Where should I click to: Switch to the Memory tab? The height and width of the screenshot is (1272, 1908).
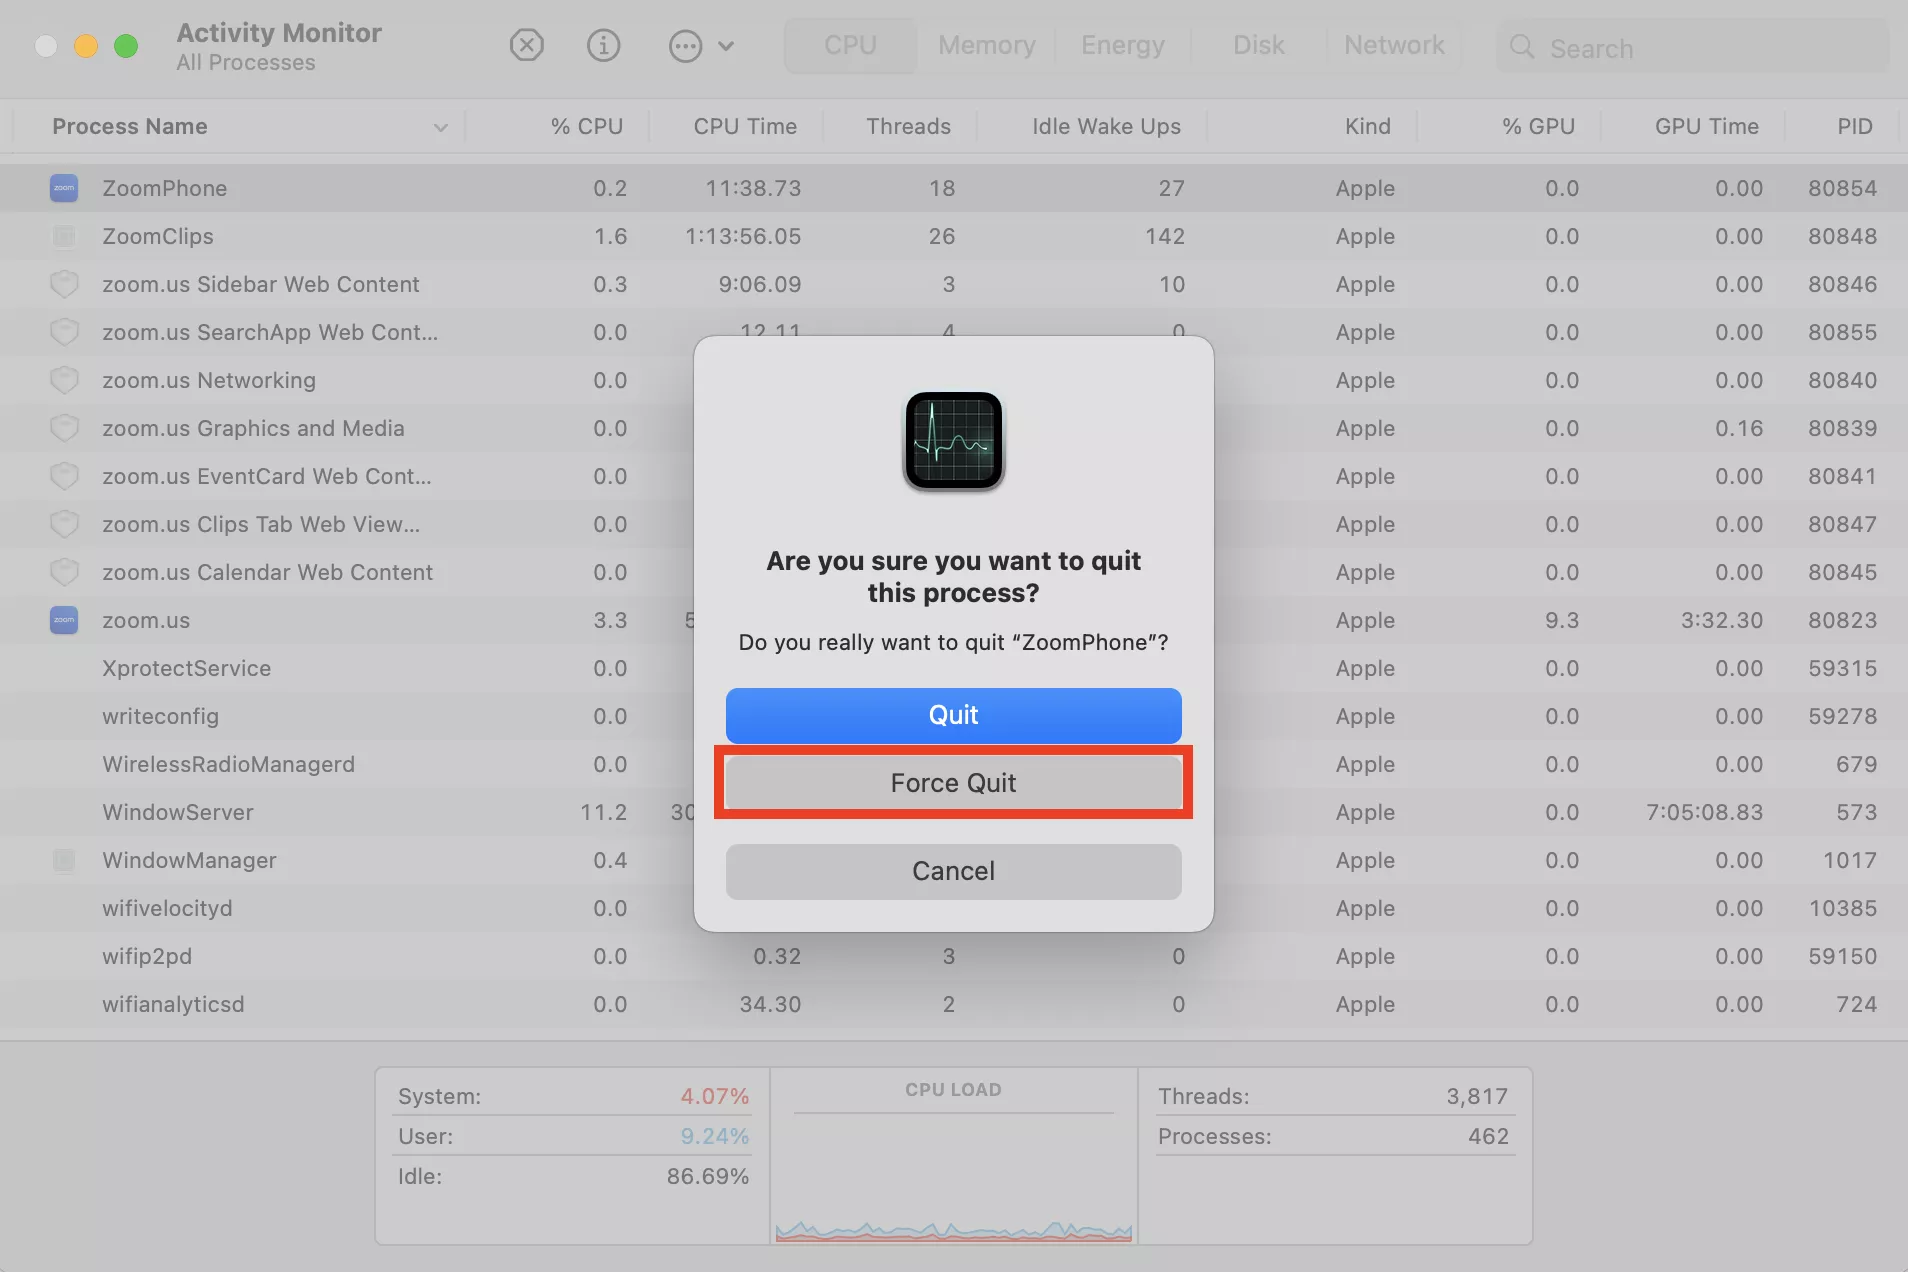coord(986,45)
